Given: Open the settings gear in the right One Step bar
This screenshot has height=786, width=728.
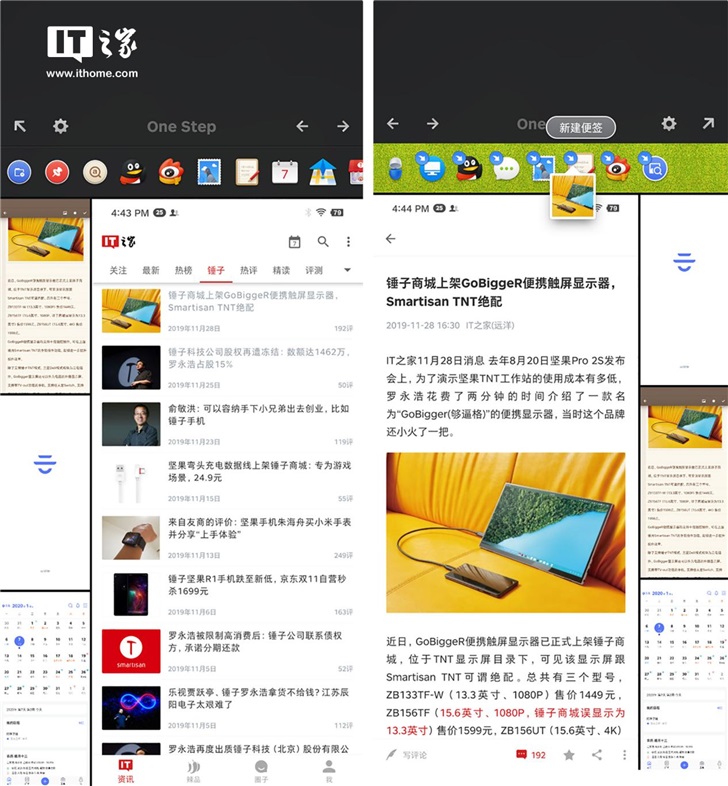Looking at the screenshot, I should [x=669, y=123].
